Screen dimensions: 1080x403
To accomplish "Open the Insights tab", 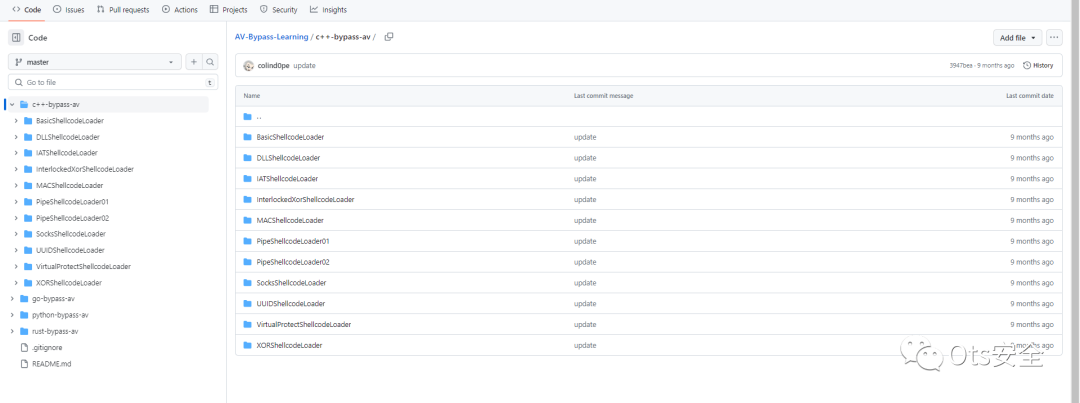I will [x=329, y=10].
